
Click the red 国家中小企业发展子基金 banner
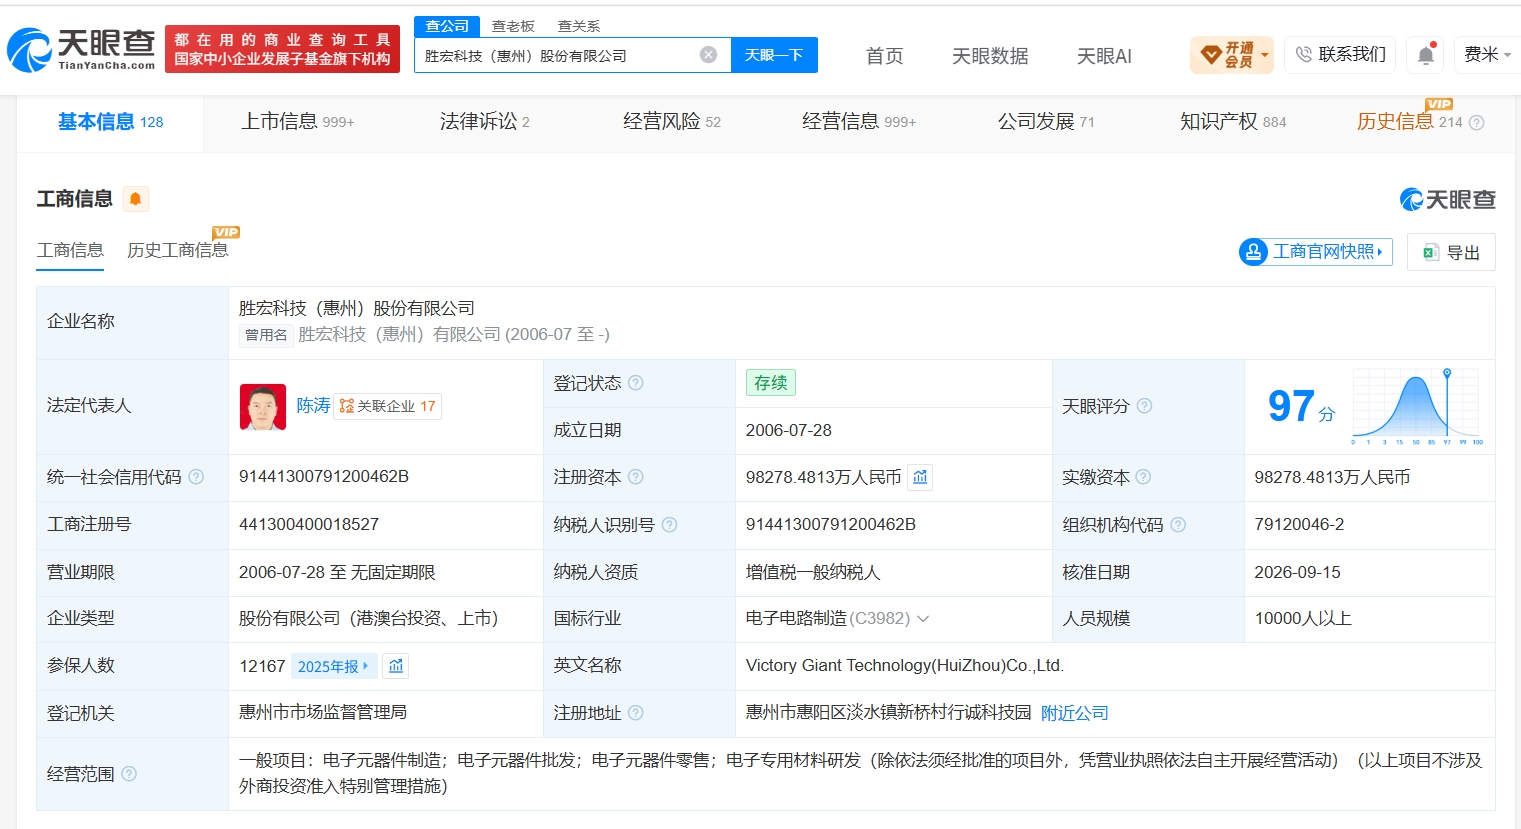point(282,49)
